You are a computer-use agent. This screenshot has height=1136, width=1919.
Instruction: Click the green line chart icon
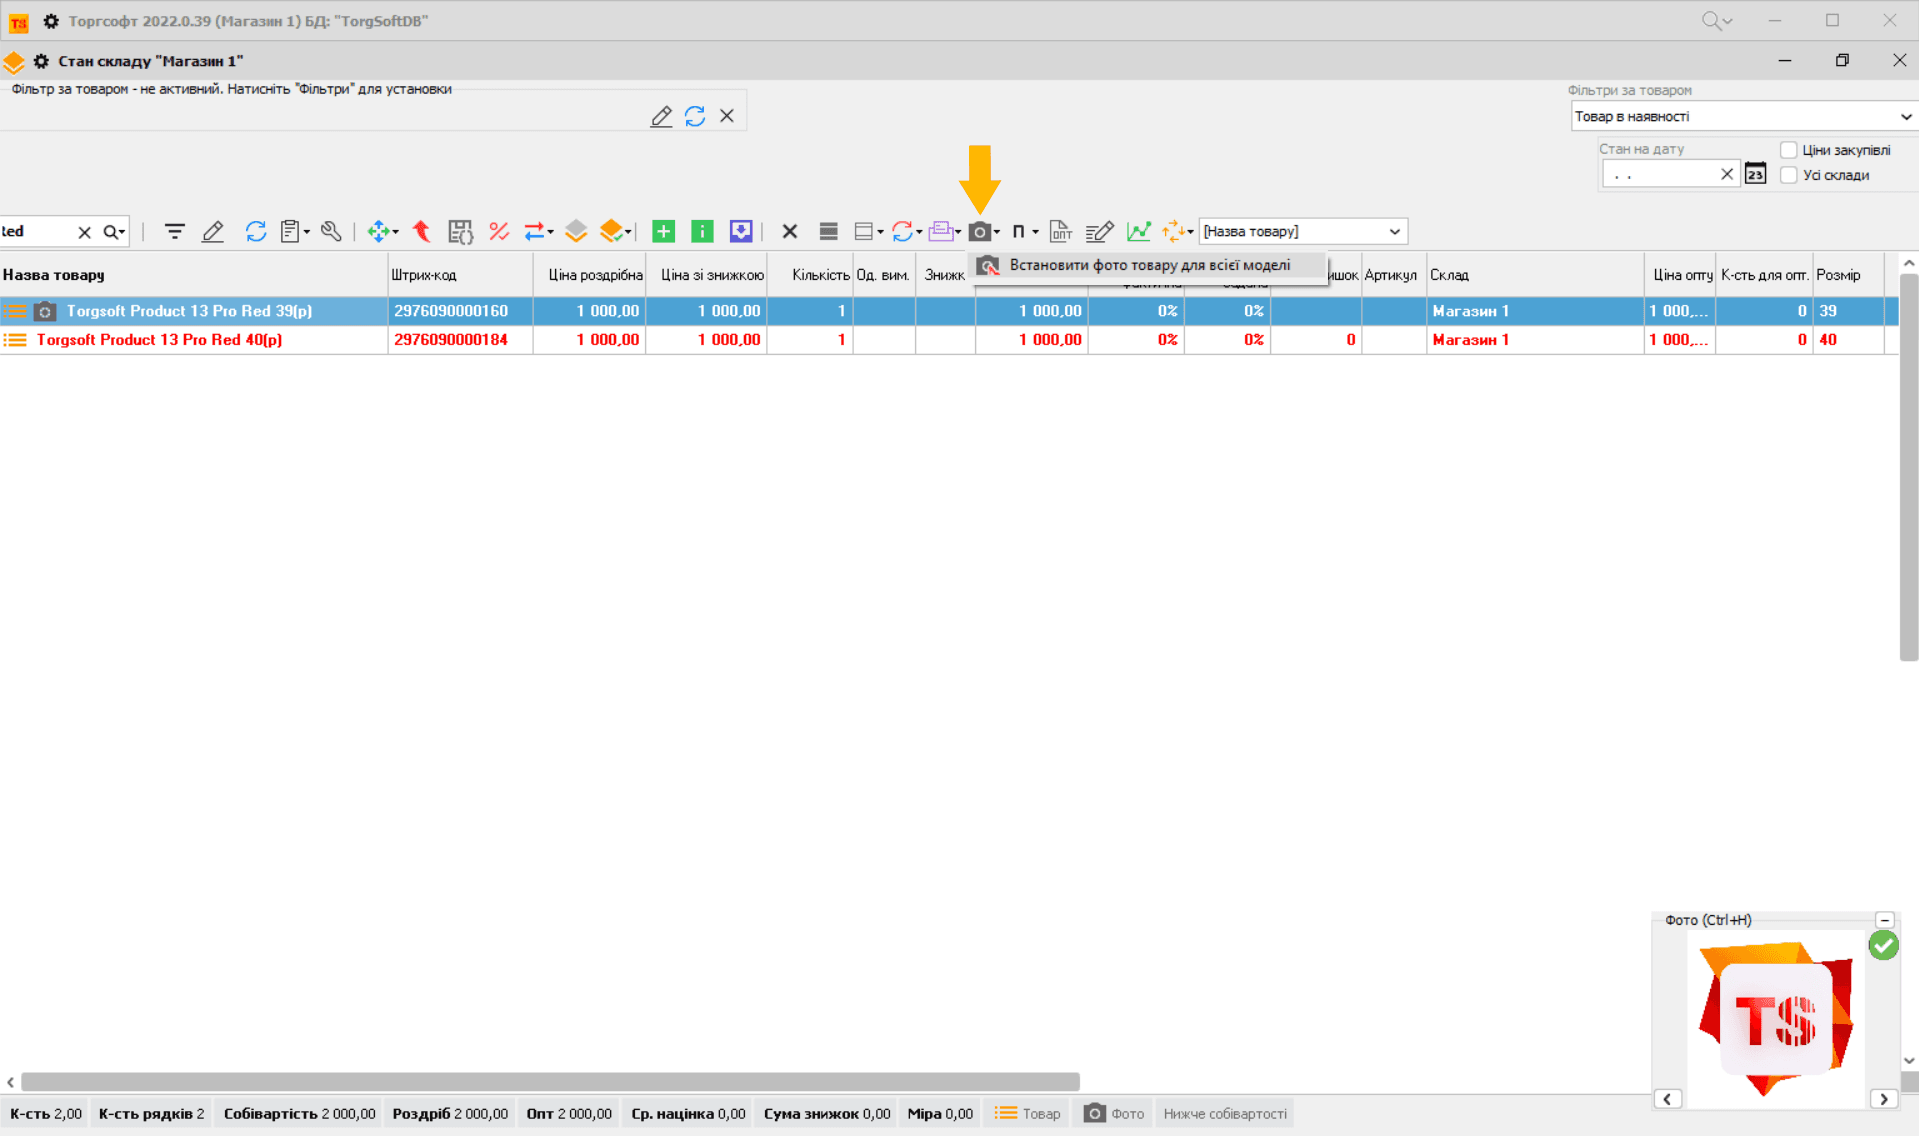(1138, 231)
